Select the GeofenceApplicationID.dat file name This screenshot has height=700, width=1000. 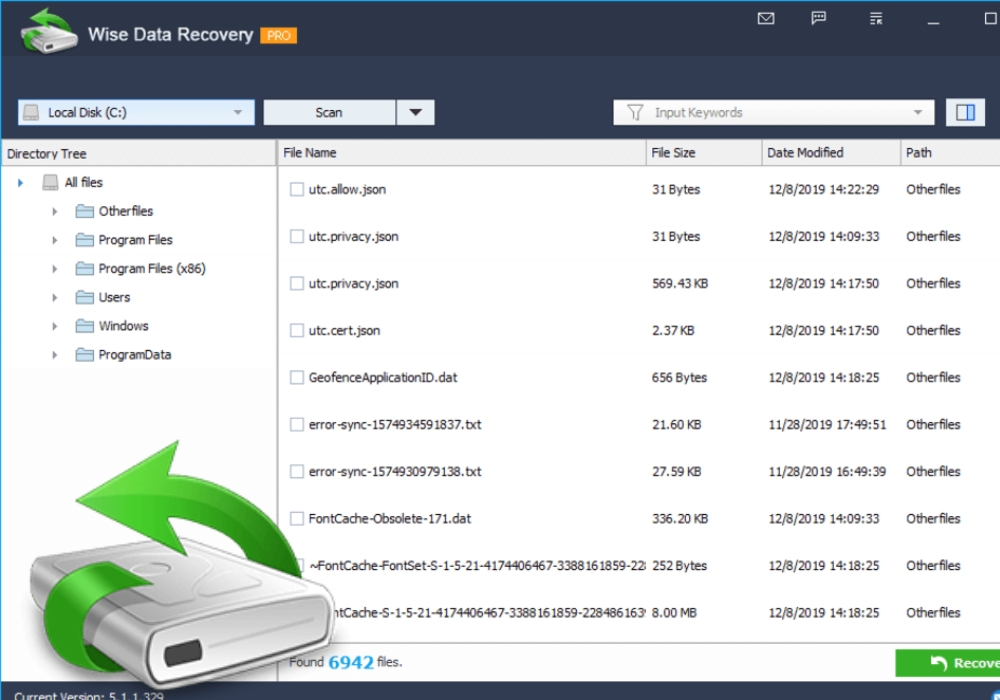coord(383,377)
